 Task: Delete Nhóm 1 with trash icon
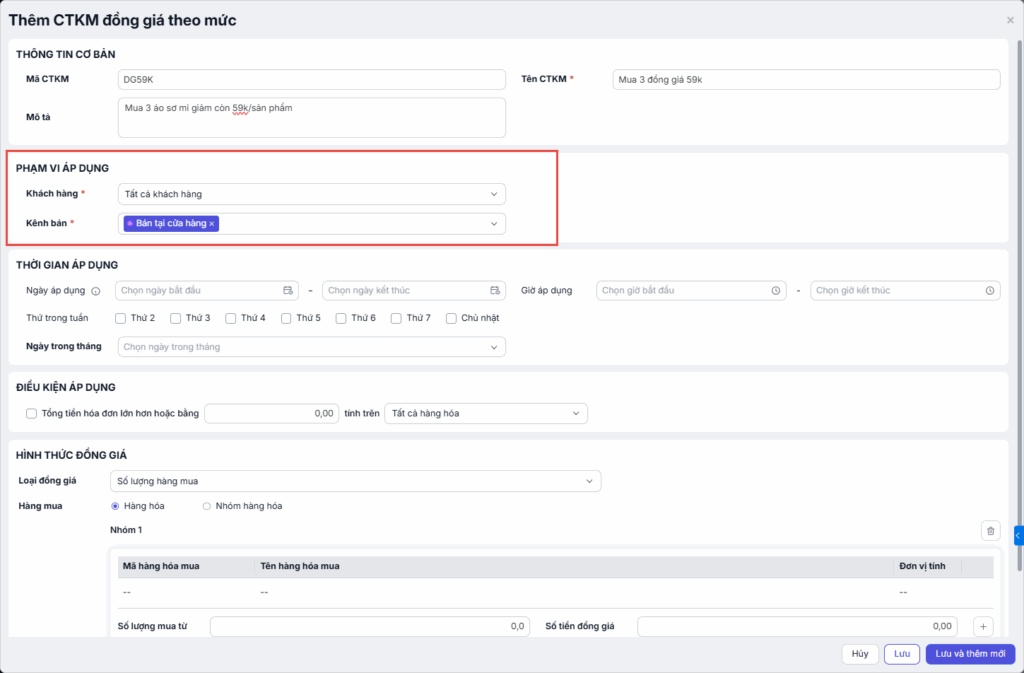[x=990, y=531]
